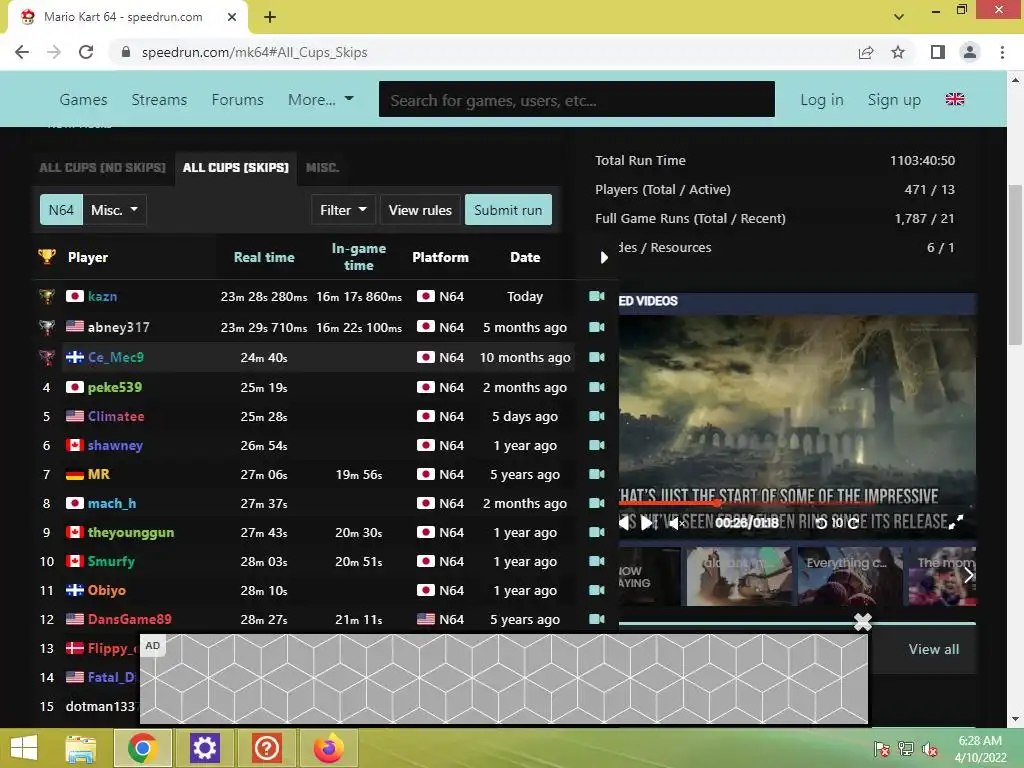Open the Forums menu item

(x=238, y=99)
